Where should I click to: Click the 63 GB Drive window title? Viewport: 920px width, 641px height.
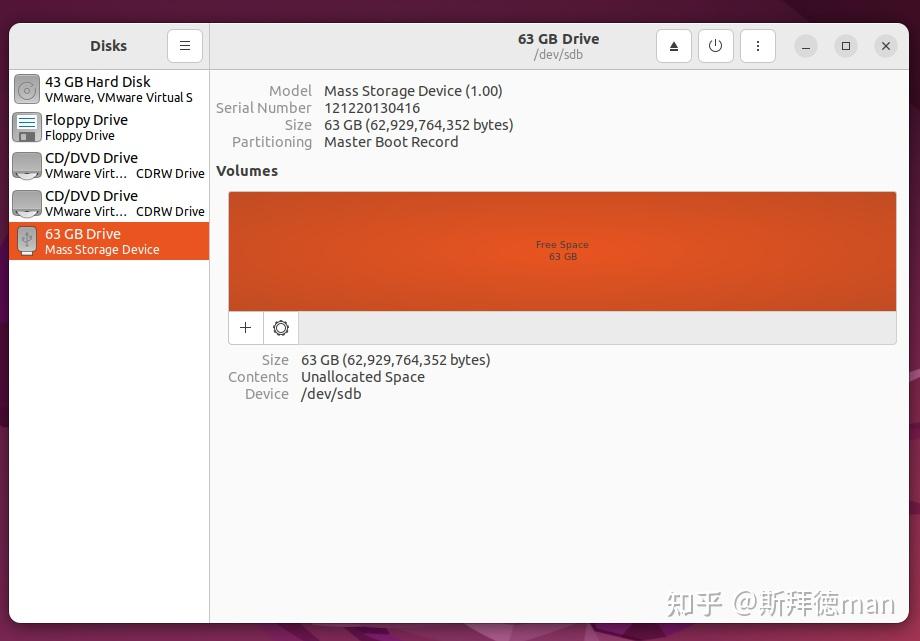[x=559, y=39]
